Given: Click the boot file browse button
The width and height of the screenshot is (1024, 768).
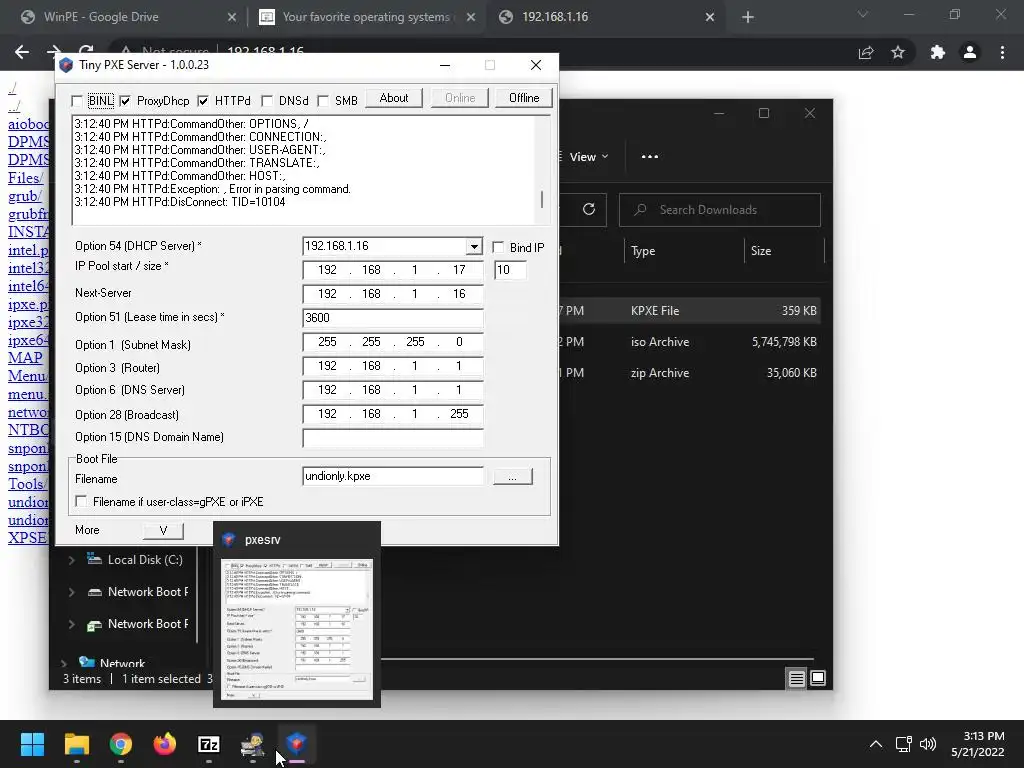Looking at the screenshot, I should [513, 477].
